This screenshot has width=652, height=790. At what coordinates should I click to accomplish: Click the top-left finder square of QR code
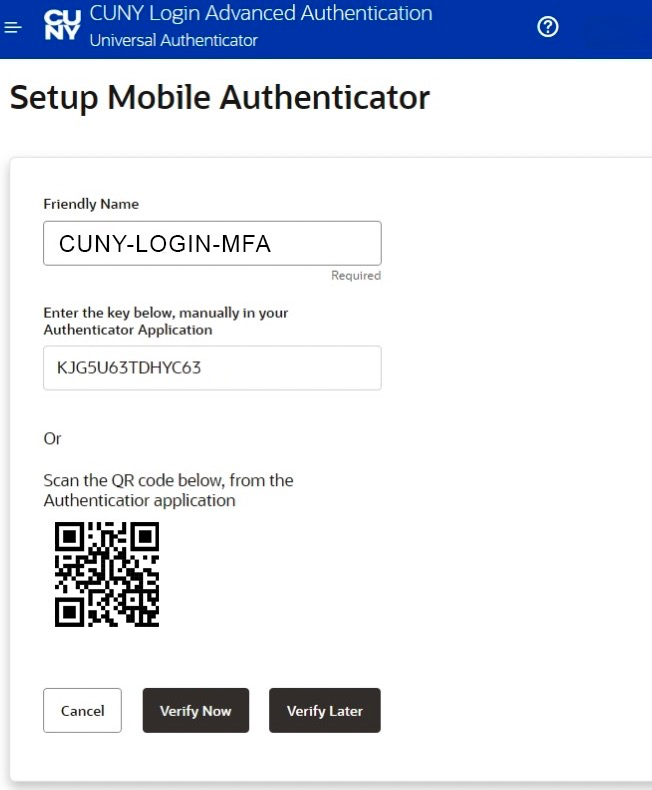pyautogui.click(x=70, y=537)
